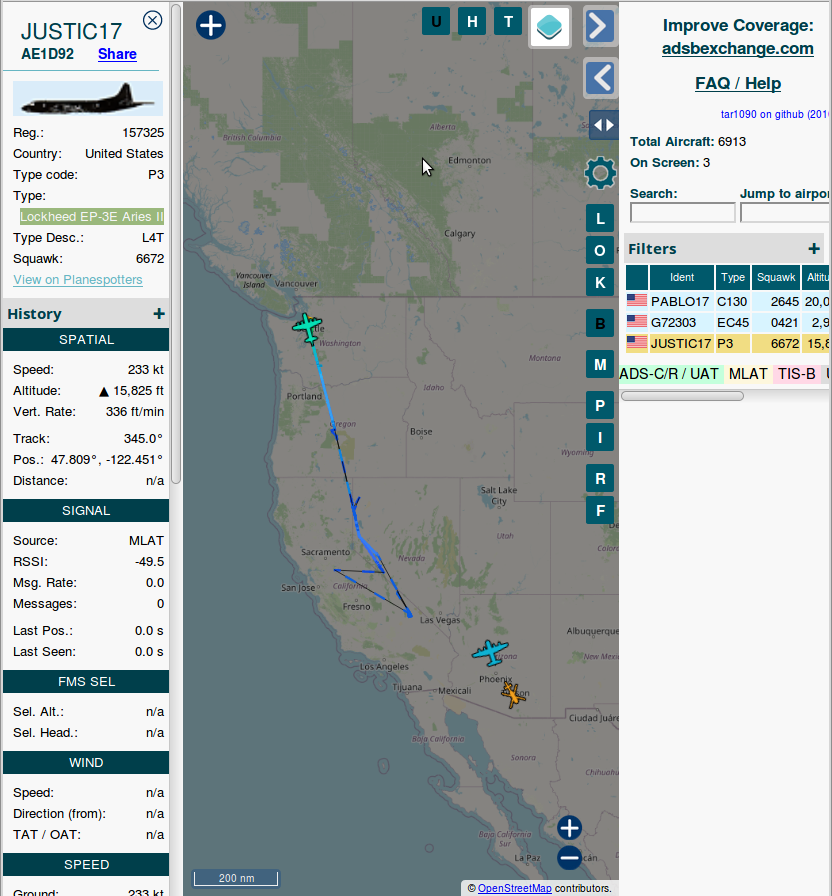The width and height of the screenshot is (832, 896).
Task: Click the SIGNAL section header
Action: click(86, 510)
